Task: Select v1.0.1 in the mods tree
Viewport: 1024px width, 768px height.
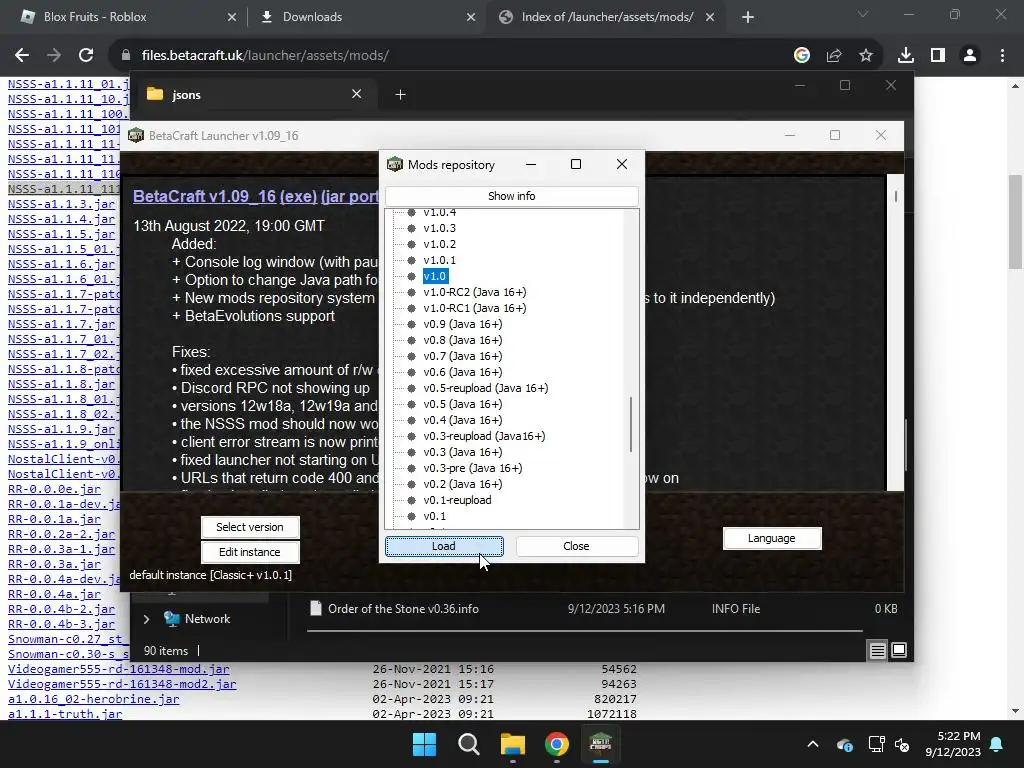Action: pos(440,260)
